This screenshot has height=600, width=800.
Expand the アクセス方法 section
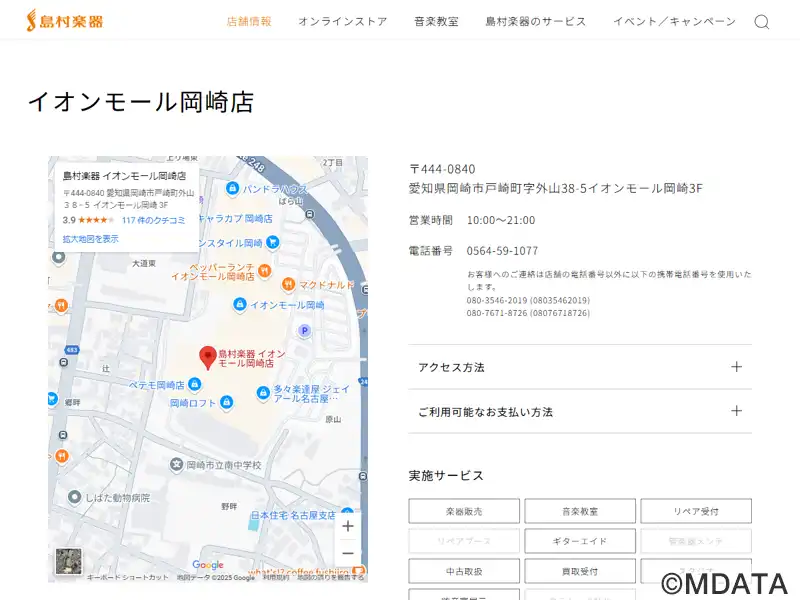coord(580,367)
